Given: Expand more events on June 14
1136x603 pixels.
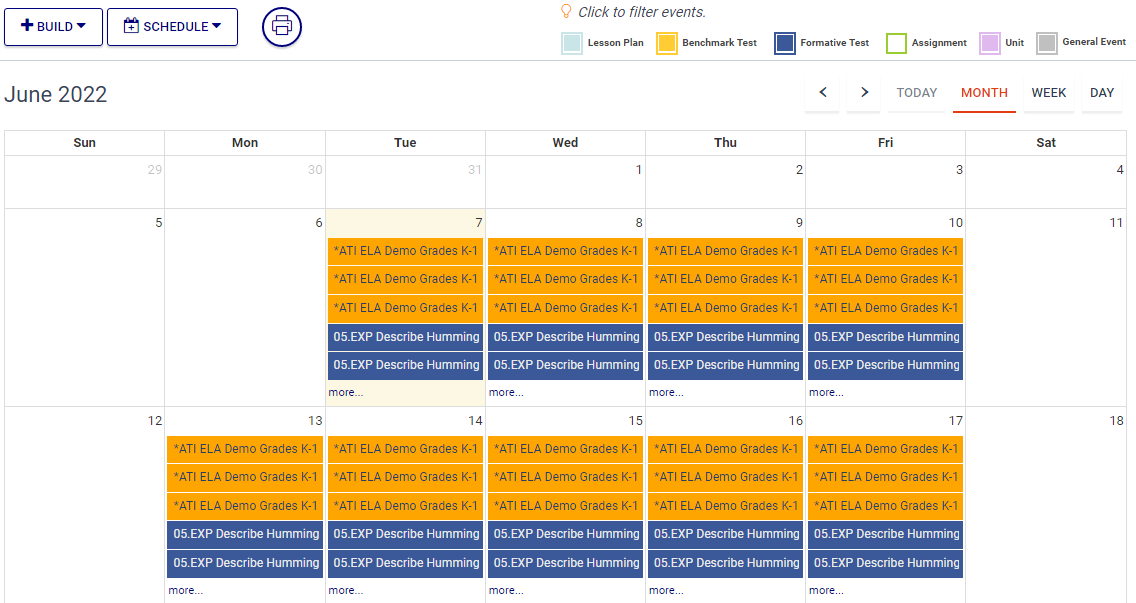Looking at the screenshot, I should pyautogui.click(x=346, y=590).
